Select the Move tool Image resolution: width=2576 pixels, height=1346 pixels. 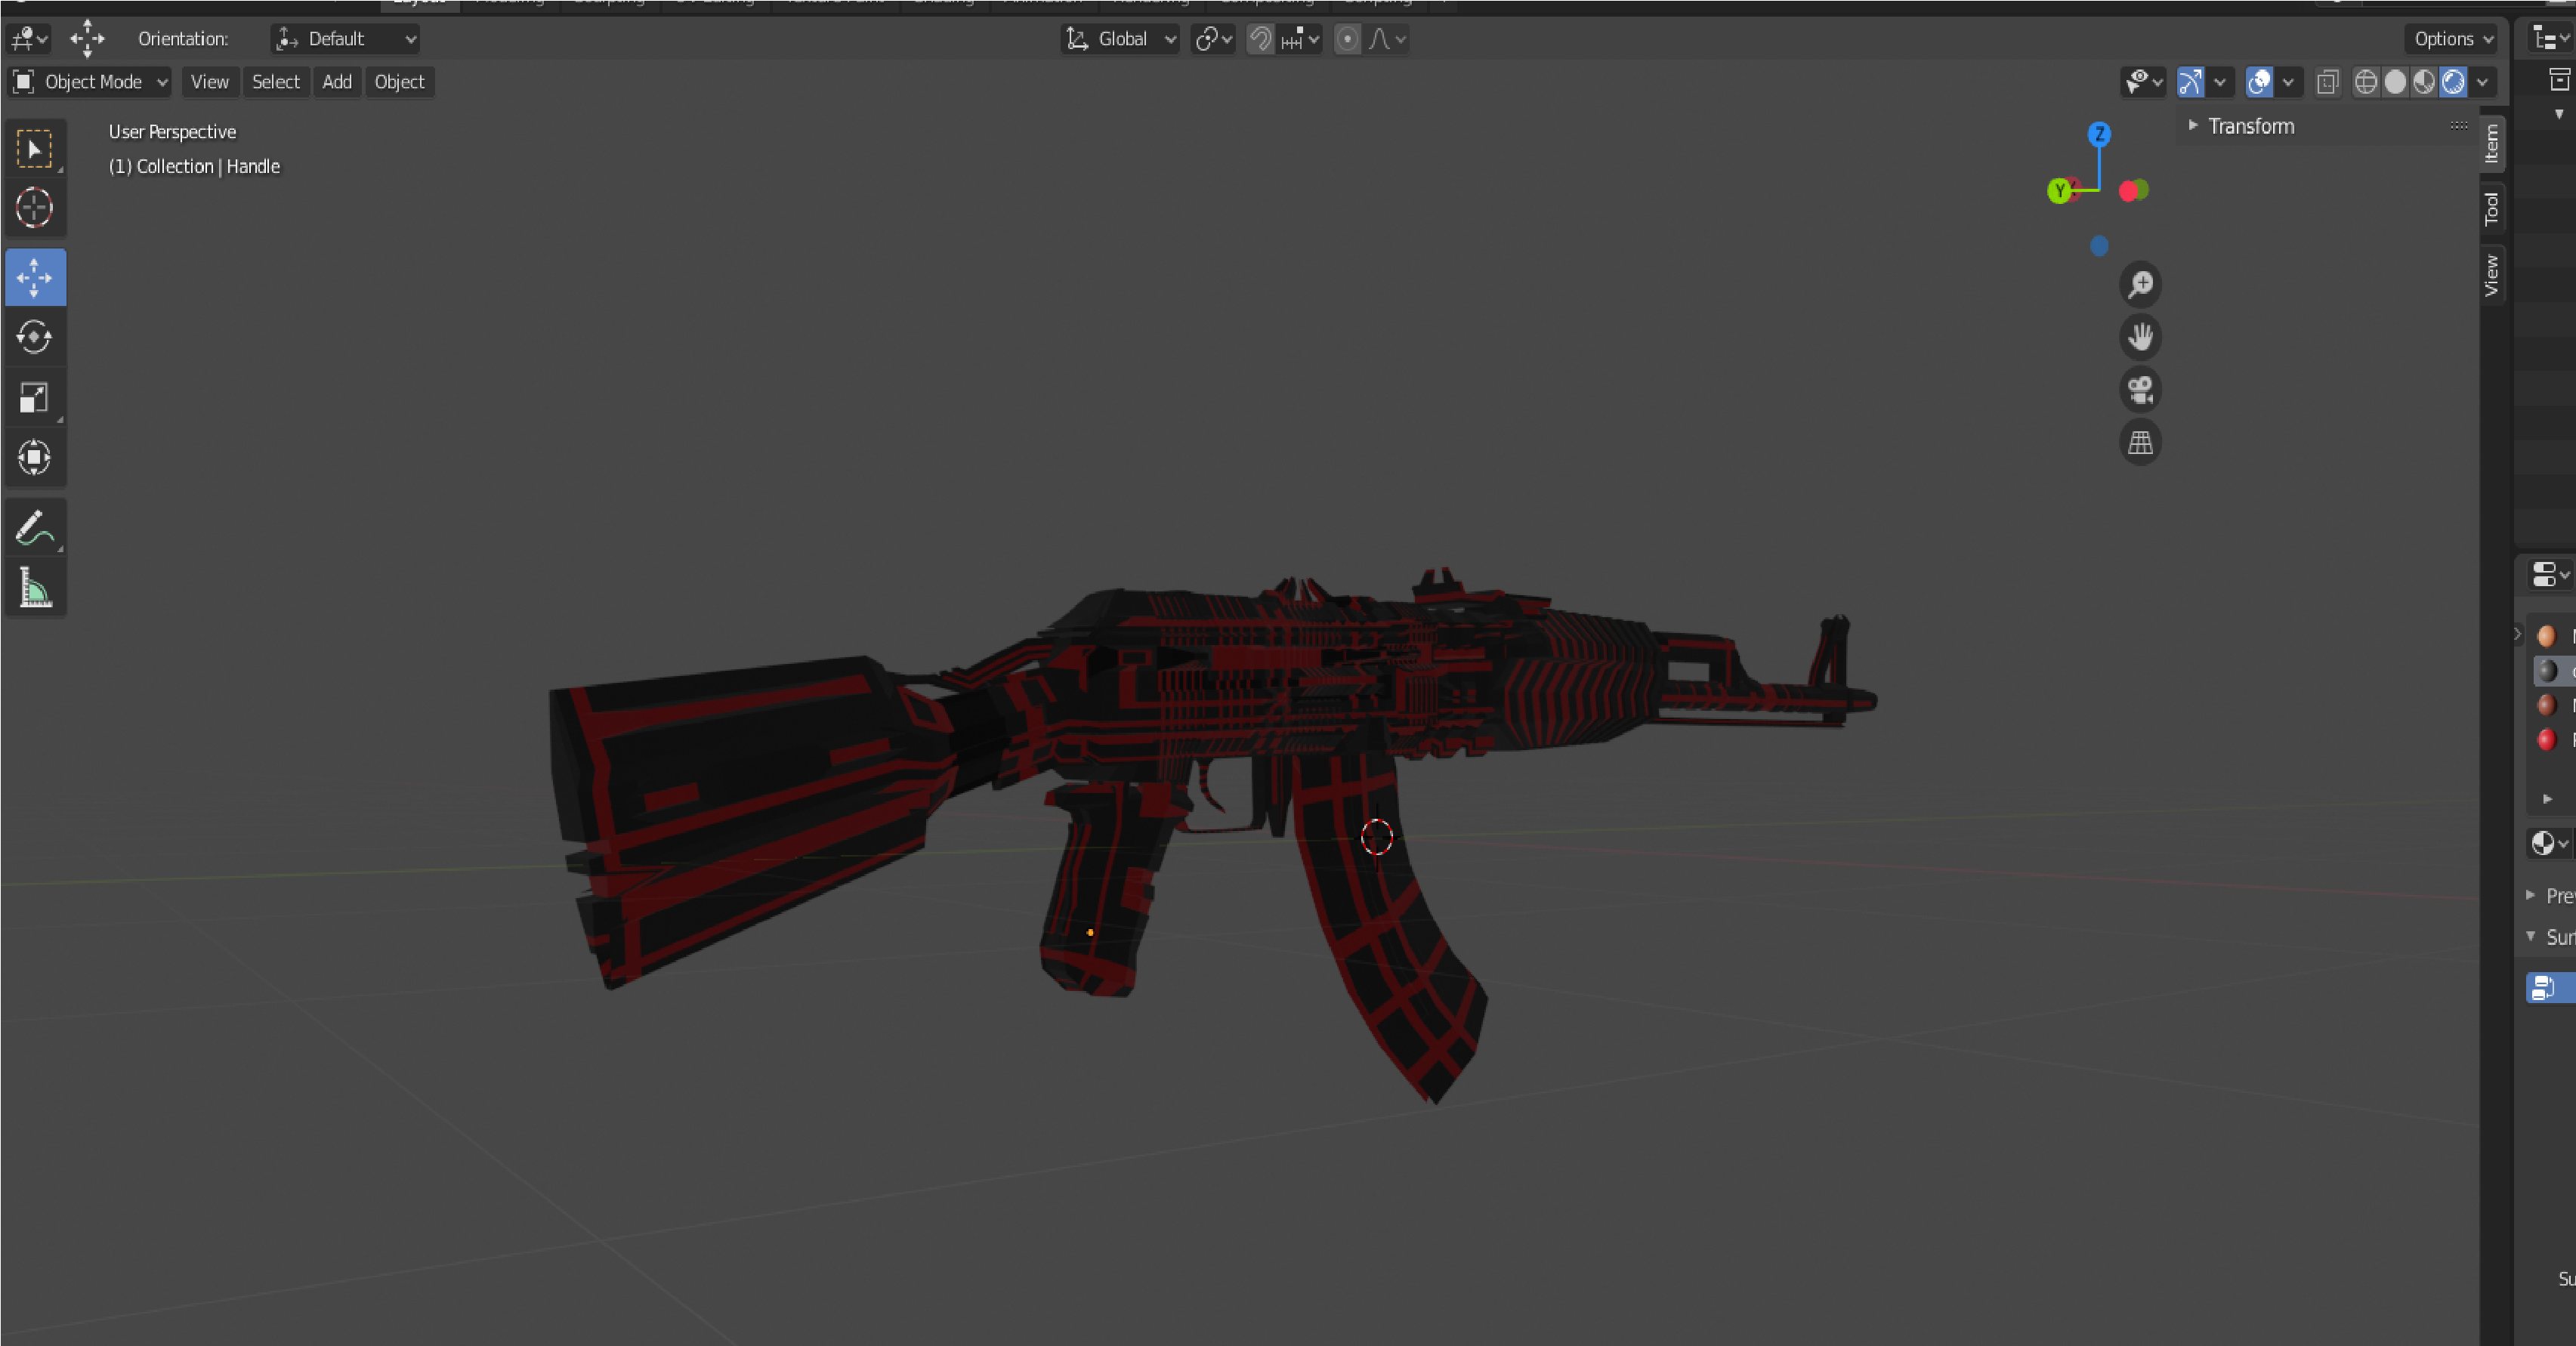click(35, 277)
